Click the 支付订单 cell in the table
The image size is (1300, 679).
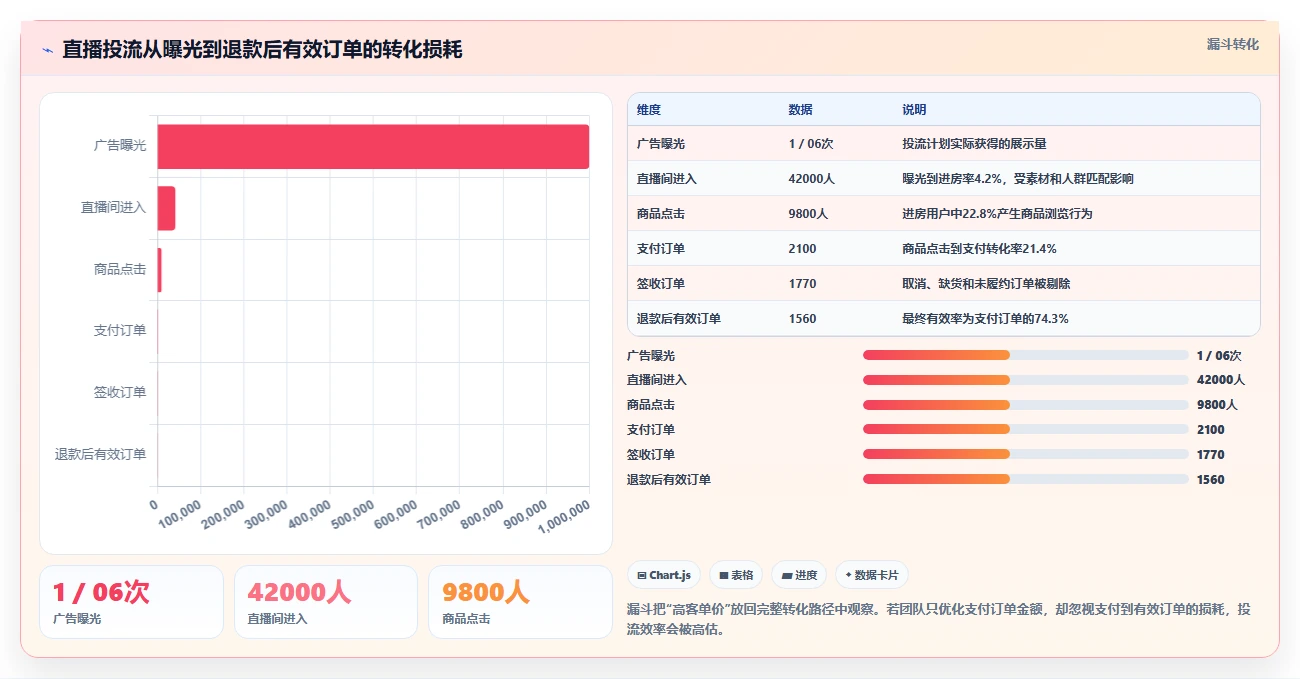tap(661, 249)
